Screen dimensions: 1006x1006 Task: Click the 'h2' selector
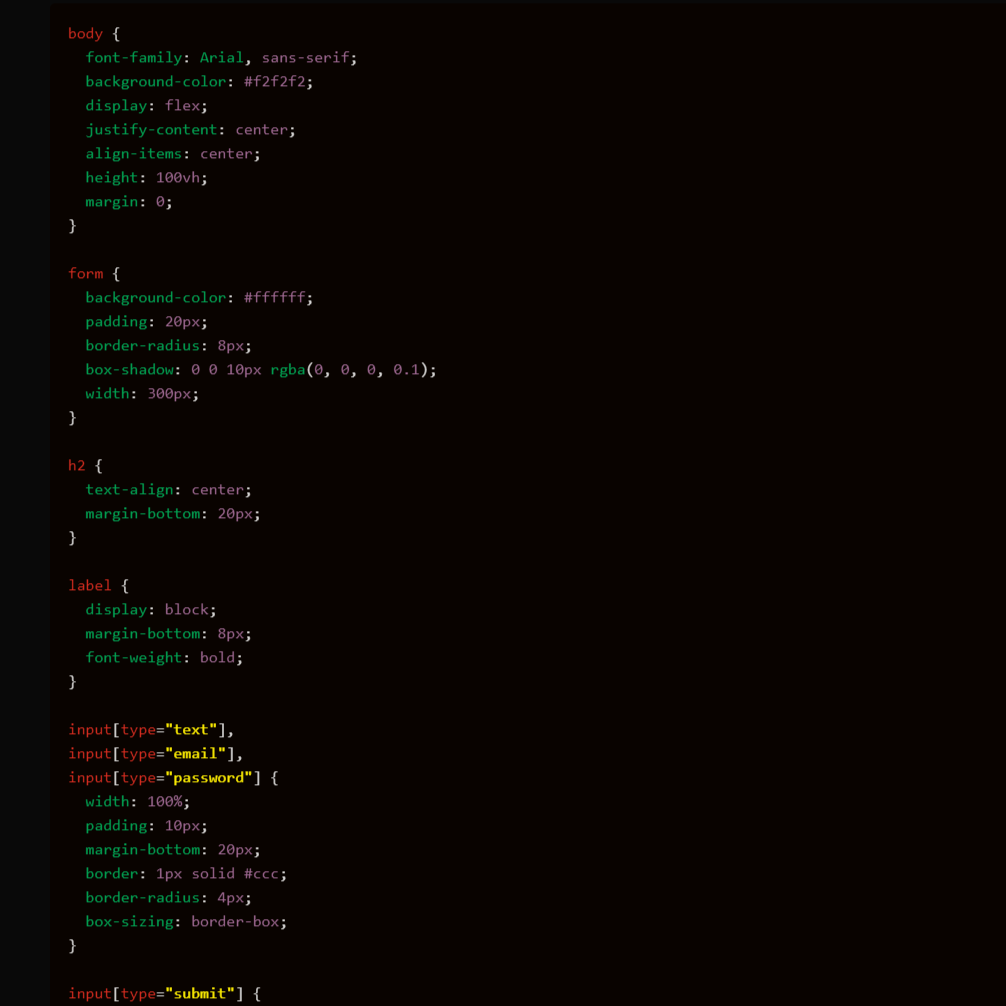pos(76,466)
